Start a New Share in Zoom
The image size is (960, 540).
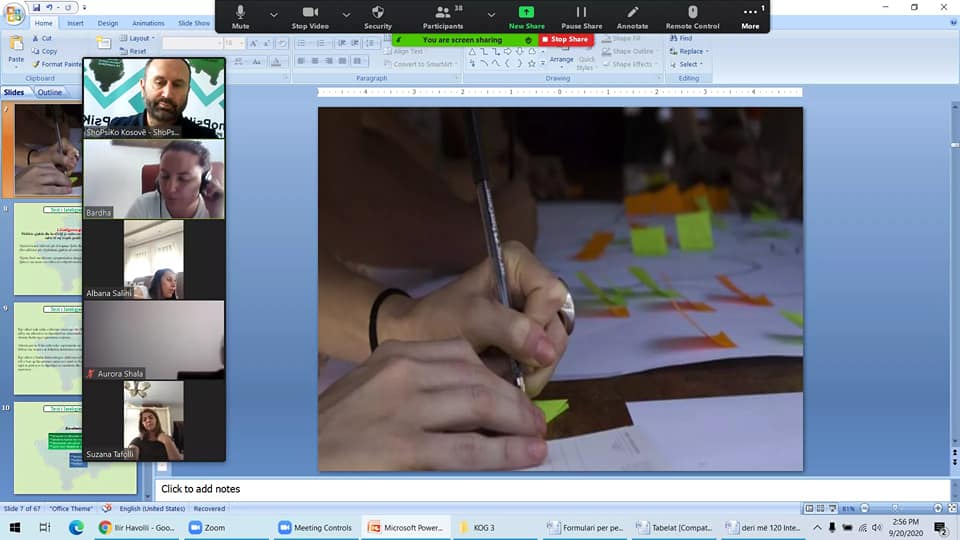pyautogui.click(x=526, y=17)
